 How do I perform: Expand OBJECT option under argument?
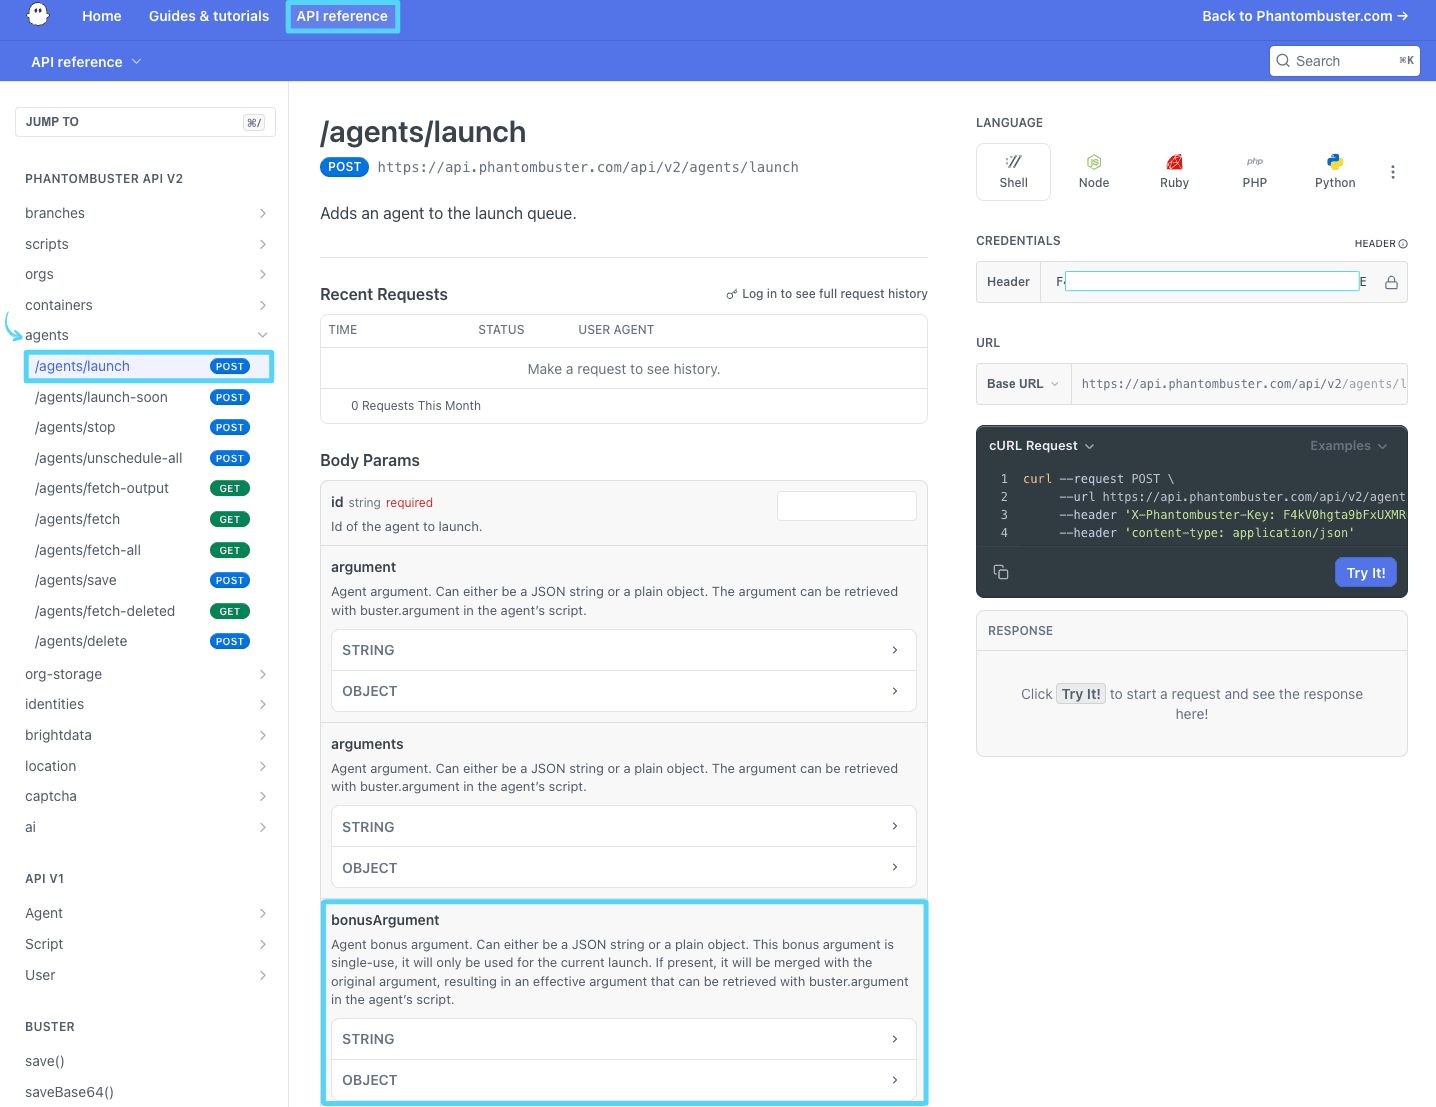[x=624, y=691]
